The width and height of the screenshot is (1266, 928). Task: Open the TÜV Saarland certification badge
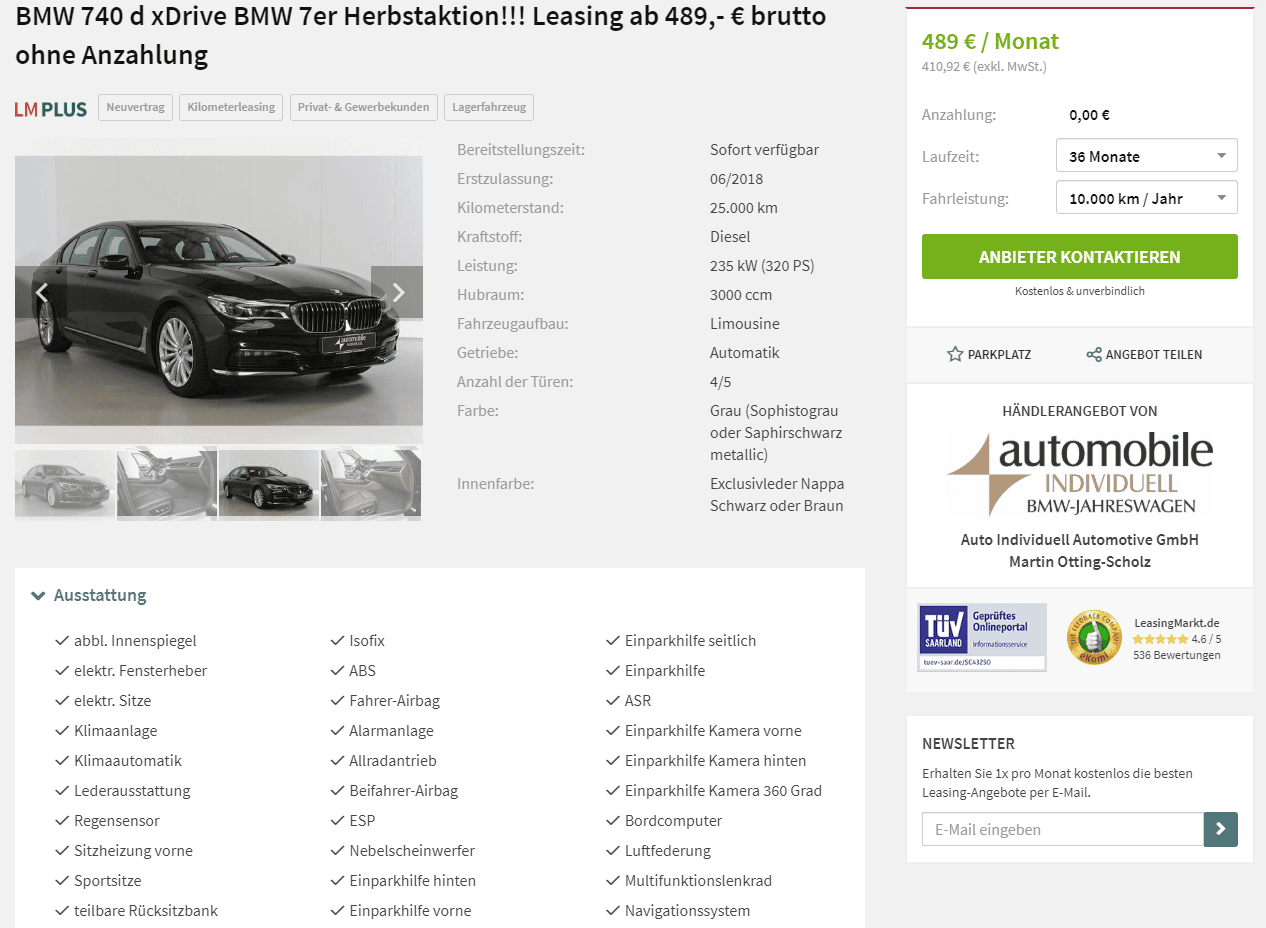(982, 637)
